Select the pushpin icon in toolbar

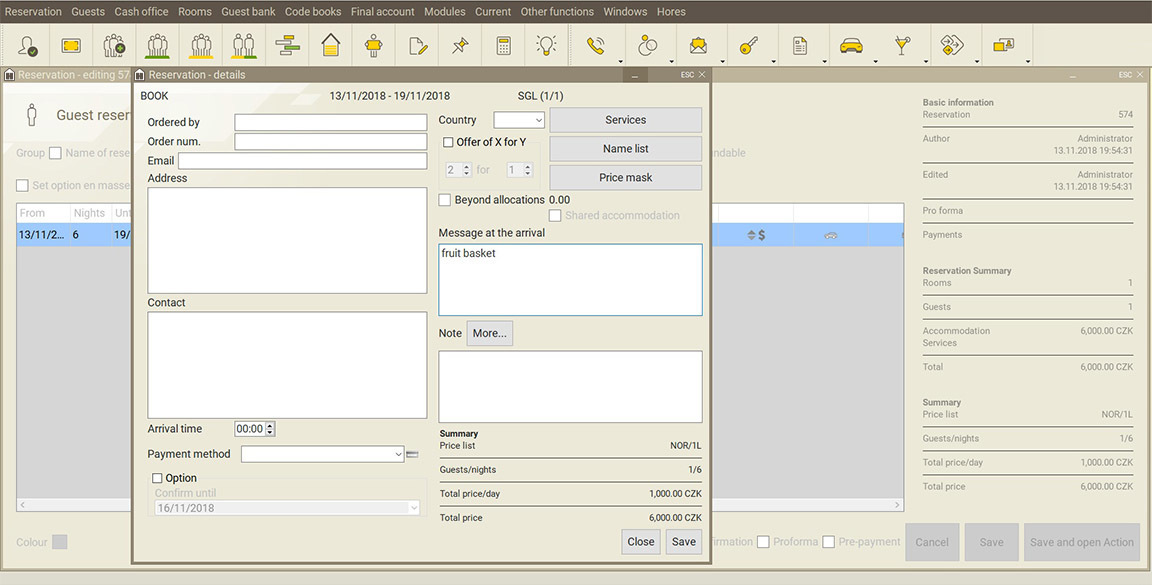pos(460,46)
